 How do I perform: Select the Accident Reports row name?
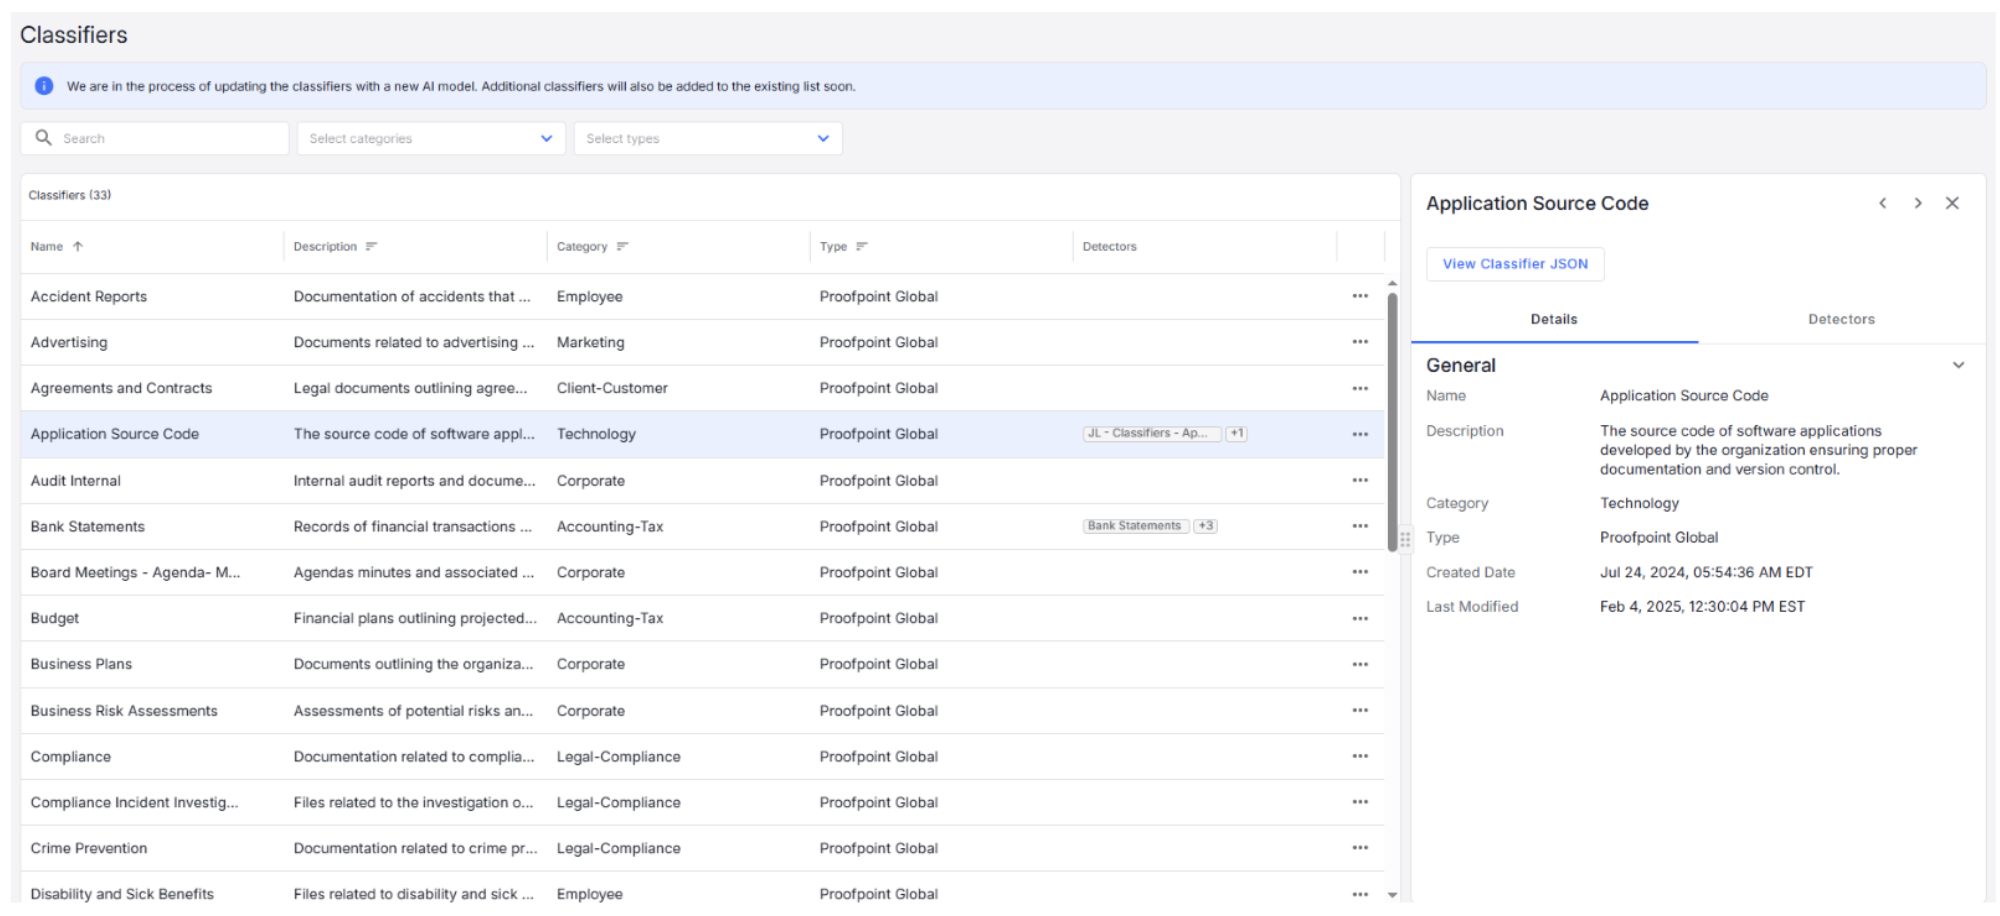[89, 296]
